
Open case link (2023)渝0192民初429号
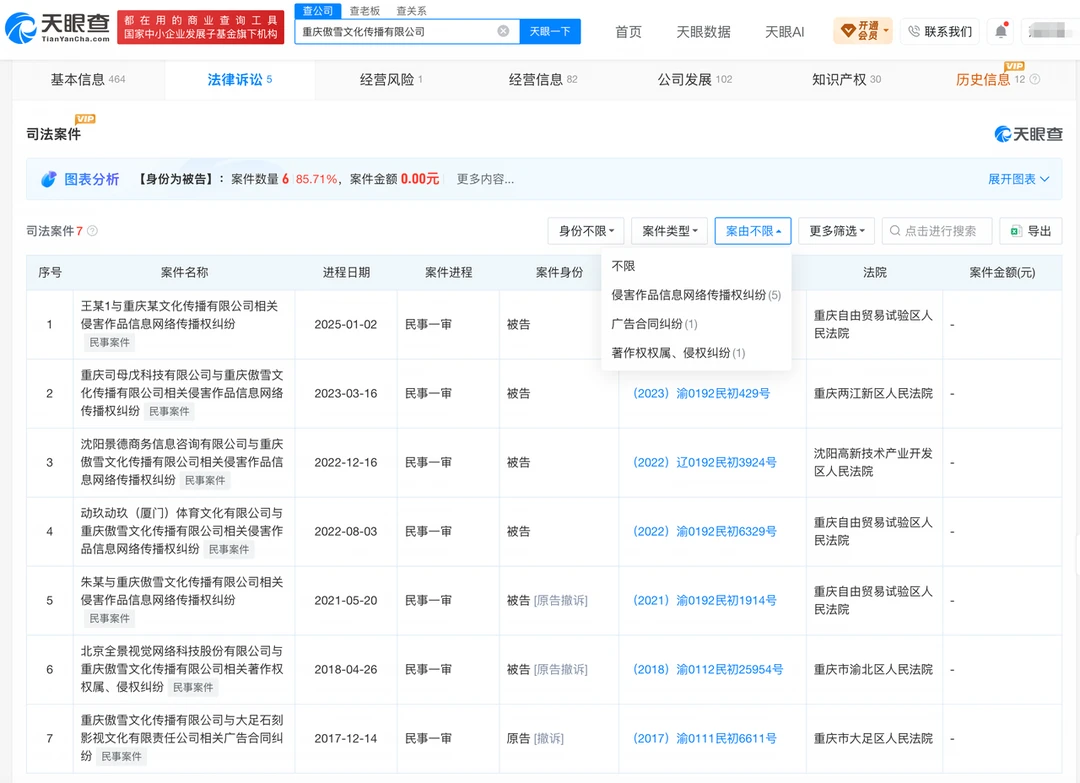(x=701, y=393)
